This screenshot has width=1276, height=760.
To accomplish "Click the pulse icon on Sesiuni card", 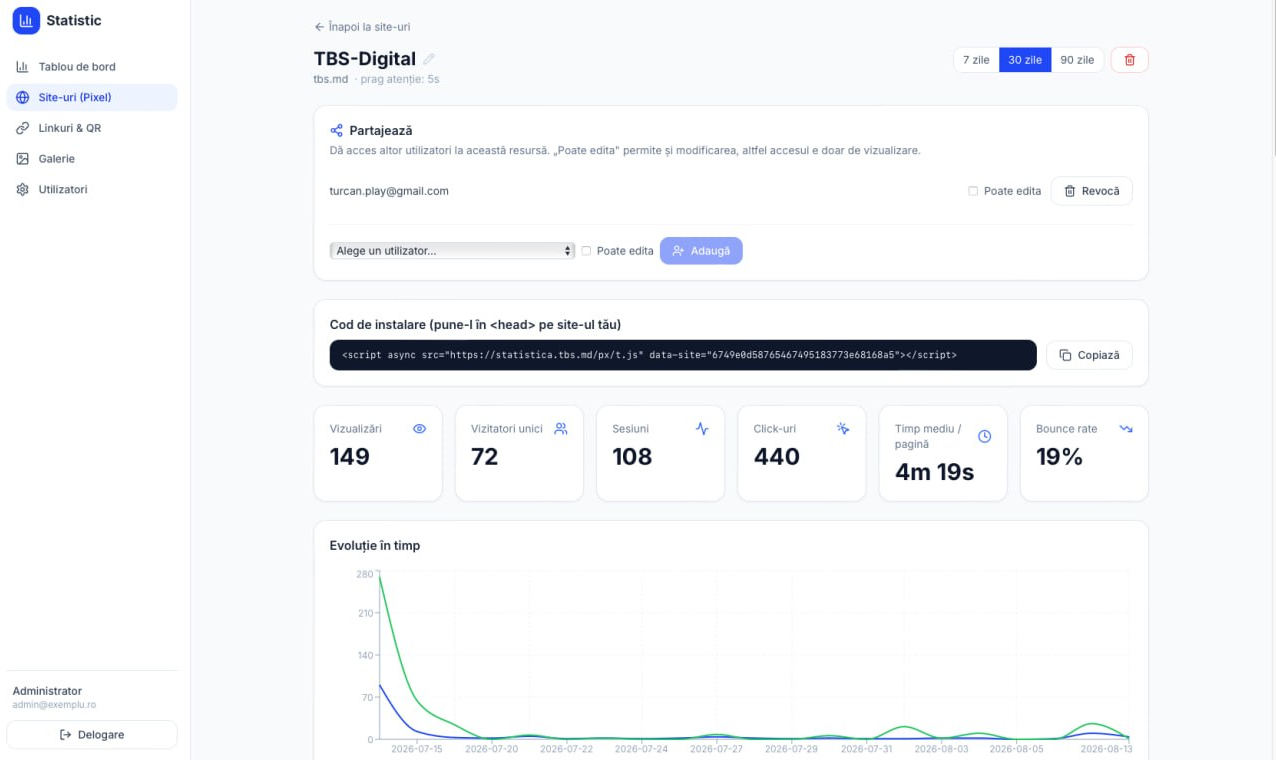I will pyautogui.click(x=702, y=429).
